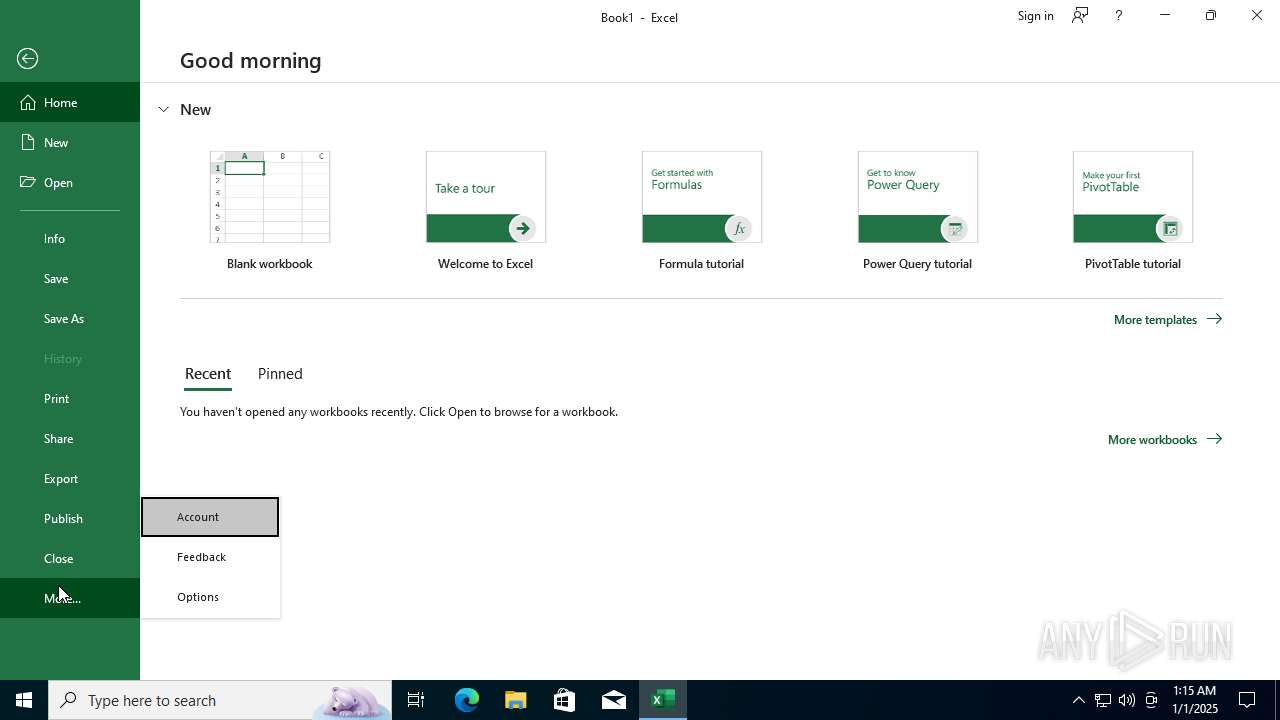Click Save As in the backstage sidebar
This screenshot has height=720, width=1280.
click(x=70, y=318)
